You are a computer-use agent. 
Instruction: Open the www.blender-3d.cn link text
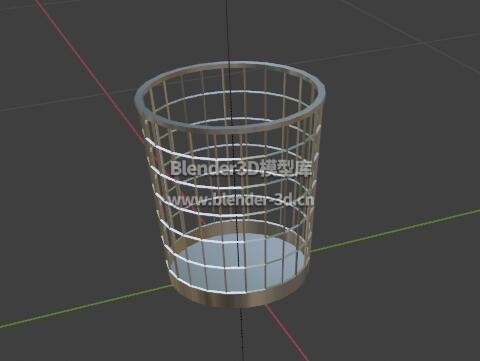click(241, 200)
